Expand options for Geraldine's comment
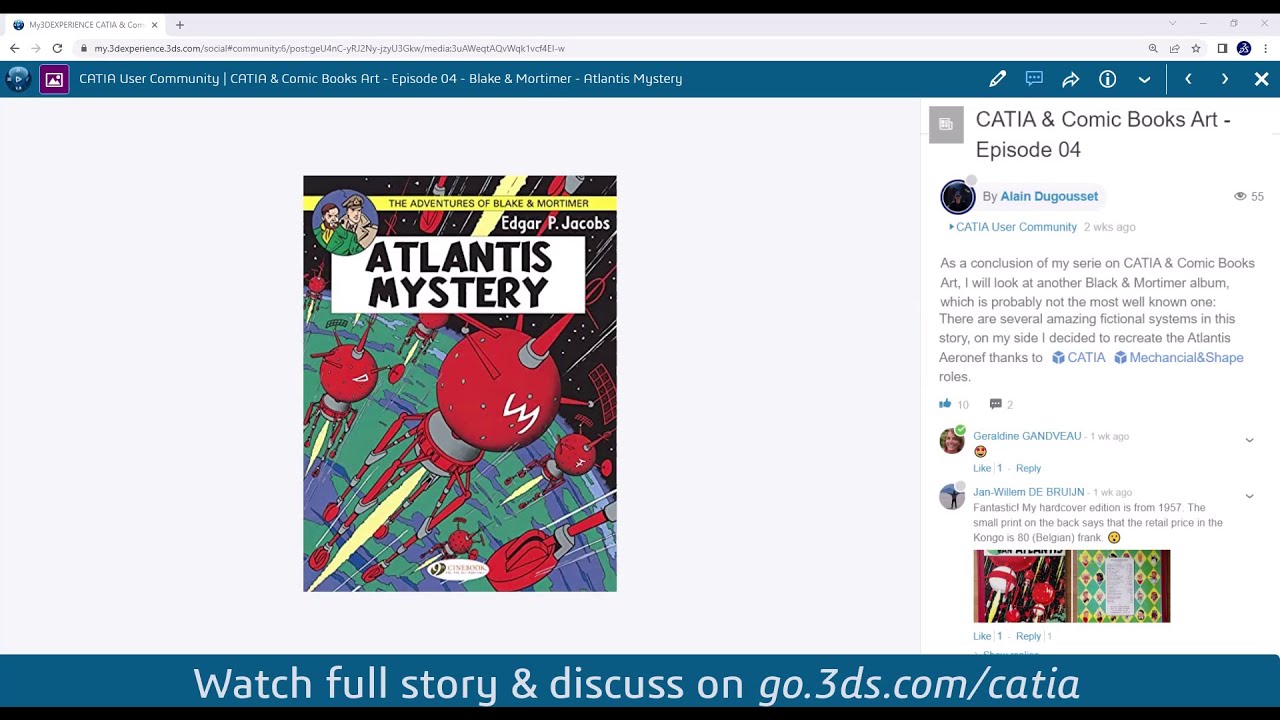This screenshot has width=1280, height=720. coord(1249,440)
